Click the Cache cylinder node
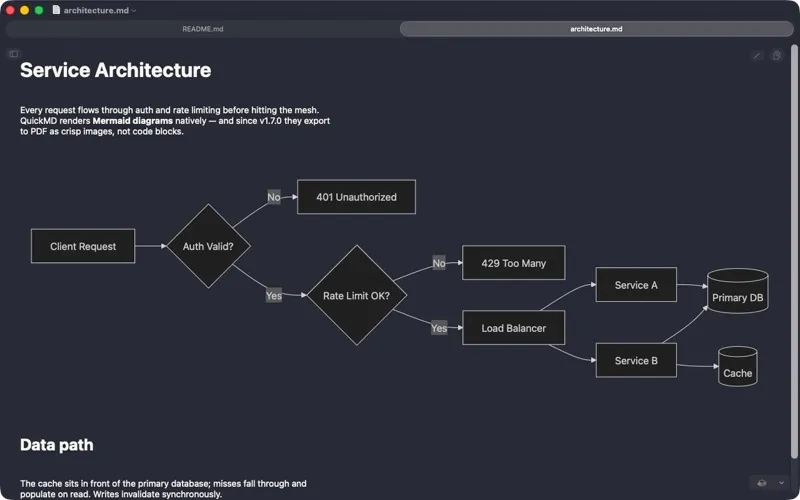This screenshot has height=500, width=800. [x=738, y=367]
